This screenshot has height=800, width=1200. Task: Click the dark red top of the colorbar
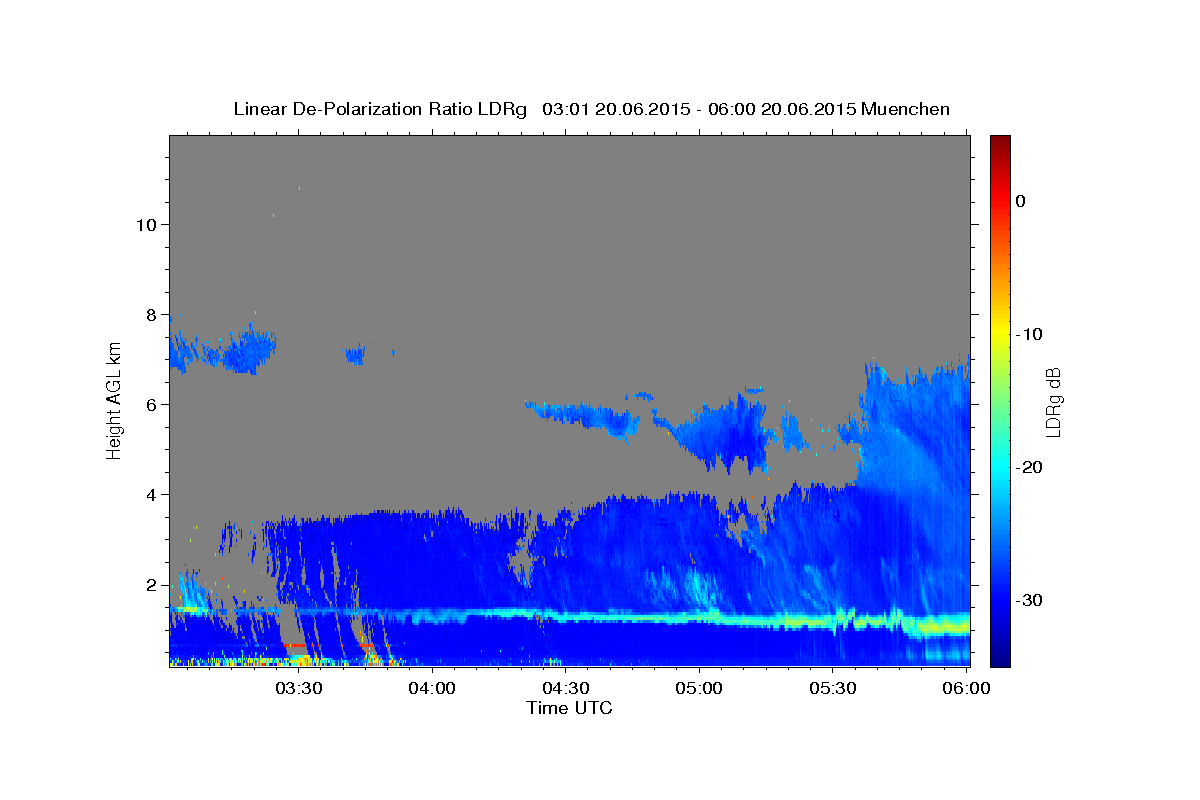tap(1000, 145)
